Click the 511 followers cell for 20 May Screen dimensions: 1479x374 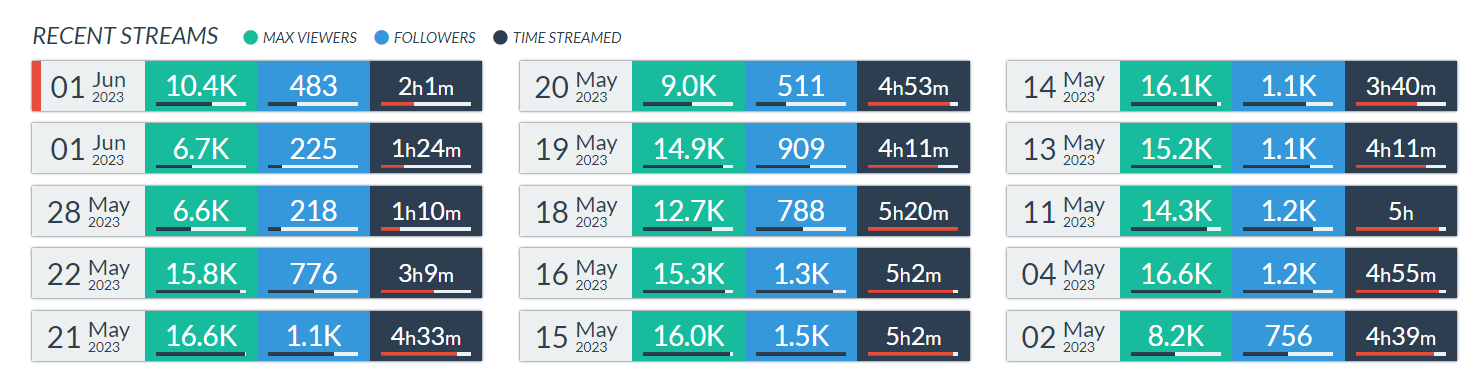[801, 86]
